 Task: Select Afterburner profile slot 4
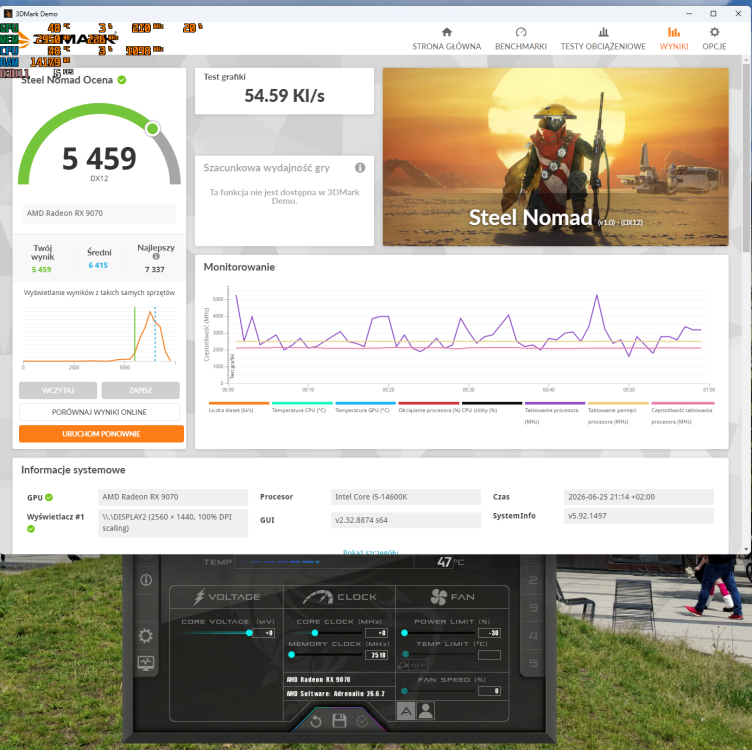533,636
